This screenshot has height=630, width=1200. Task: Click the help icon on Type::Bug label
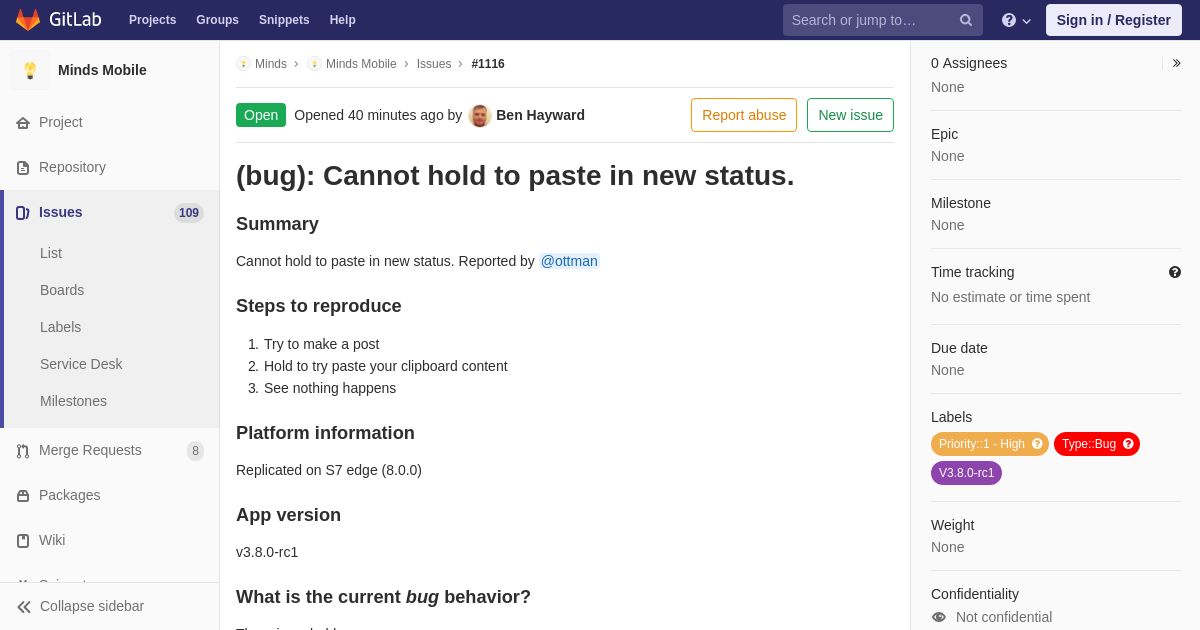[1128, 444]
